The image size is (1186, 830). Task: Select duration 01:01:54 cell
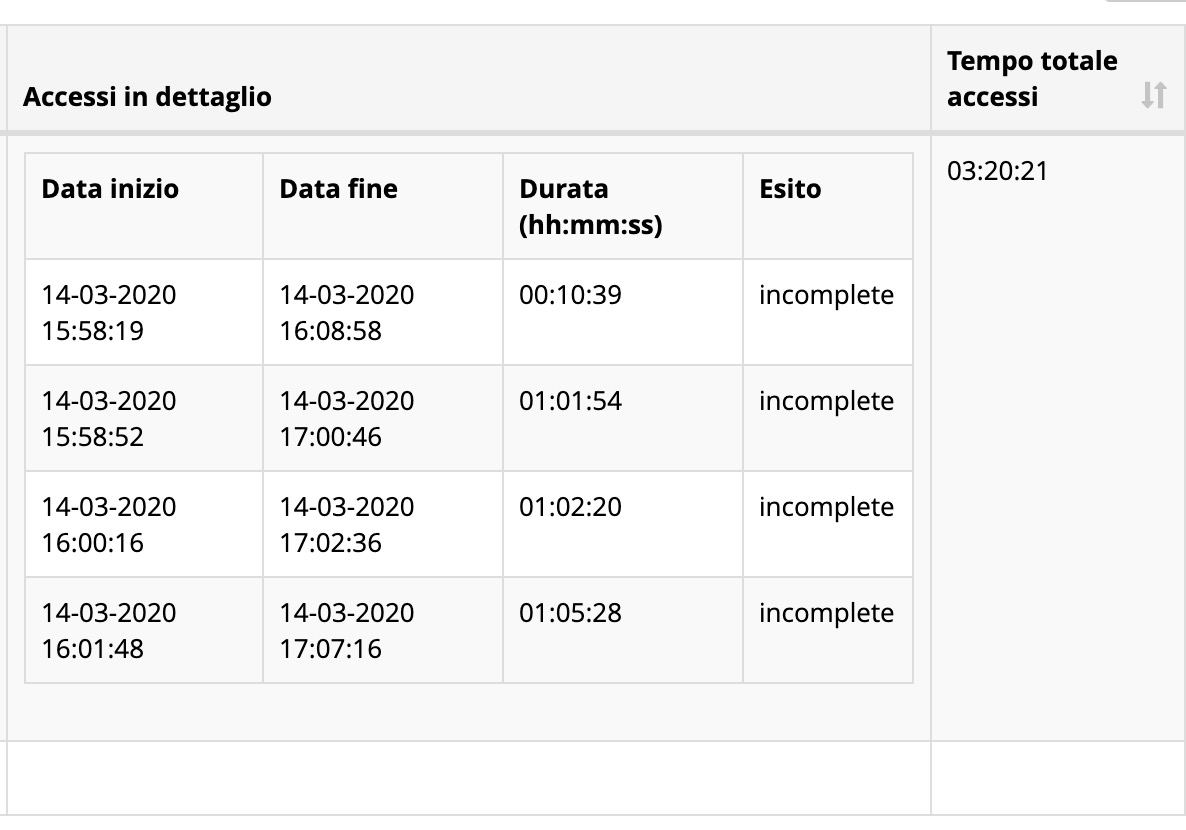pos(570,401)
